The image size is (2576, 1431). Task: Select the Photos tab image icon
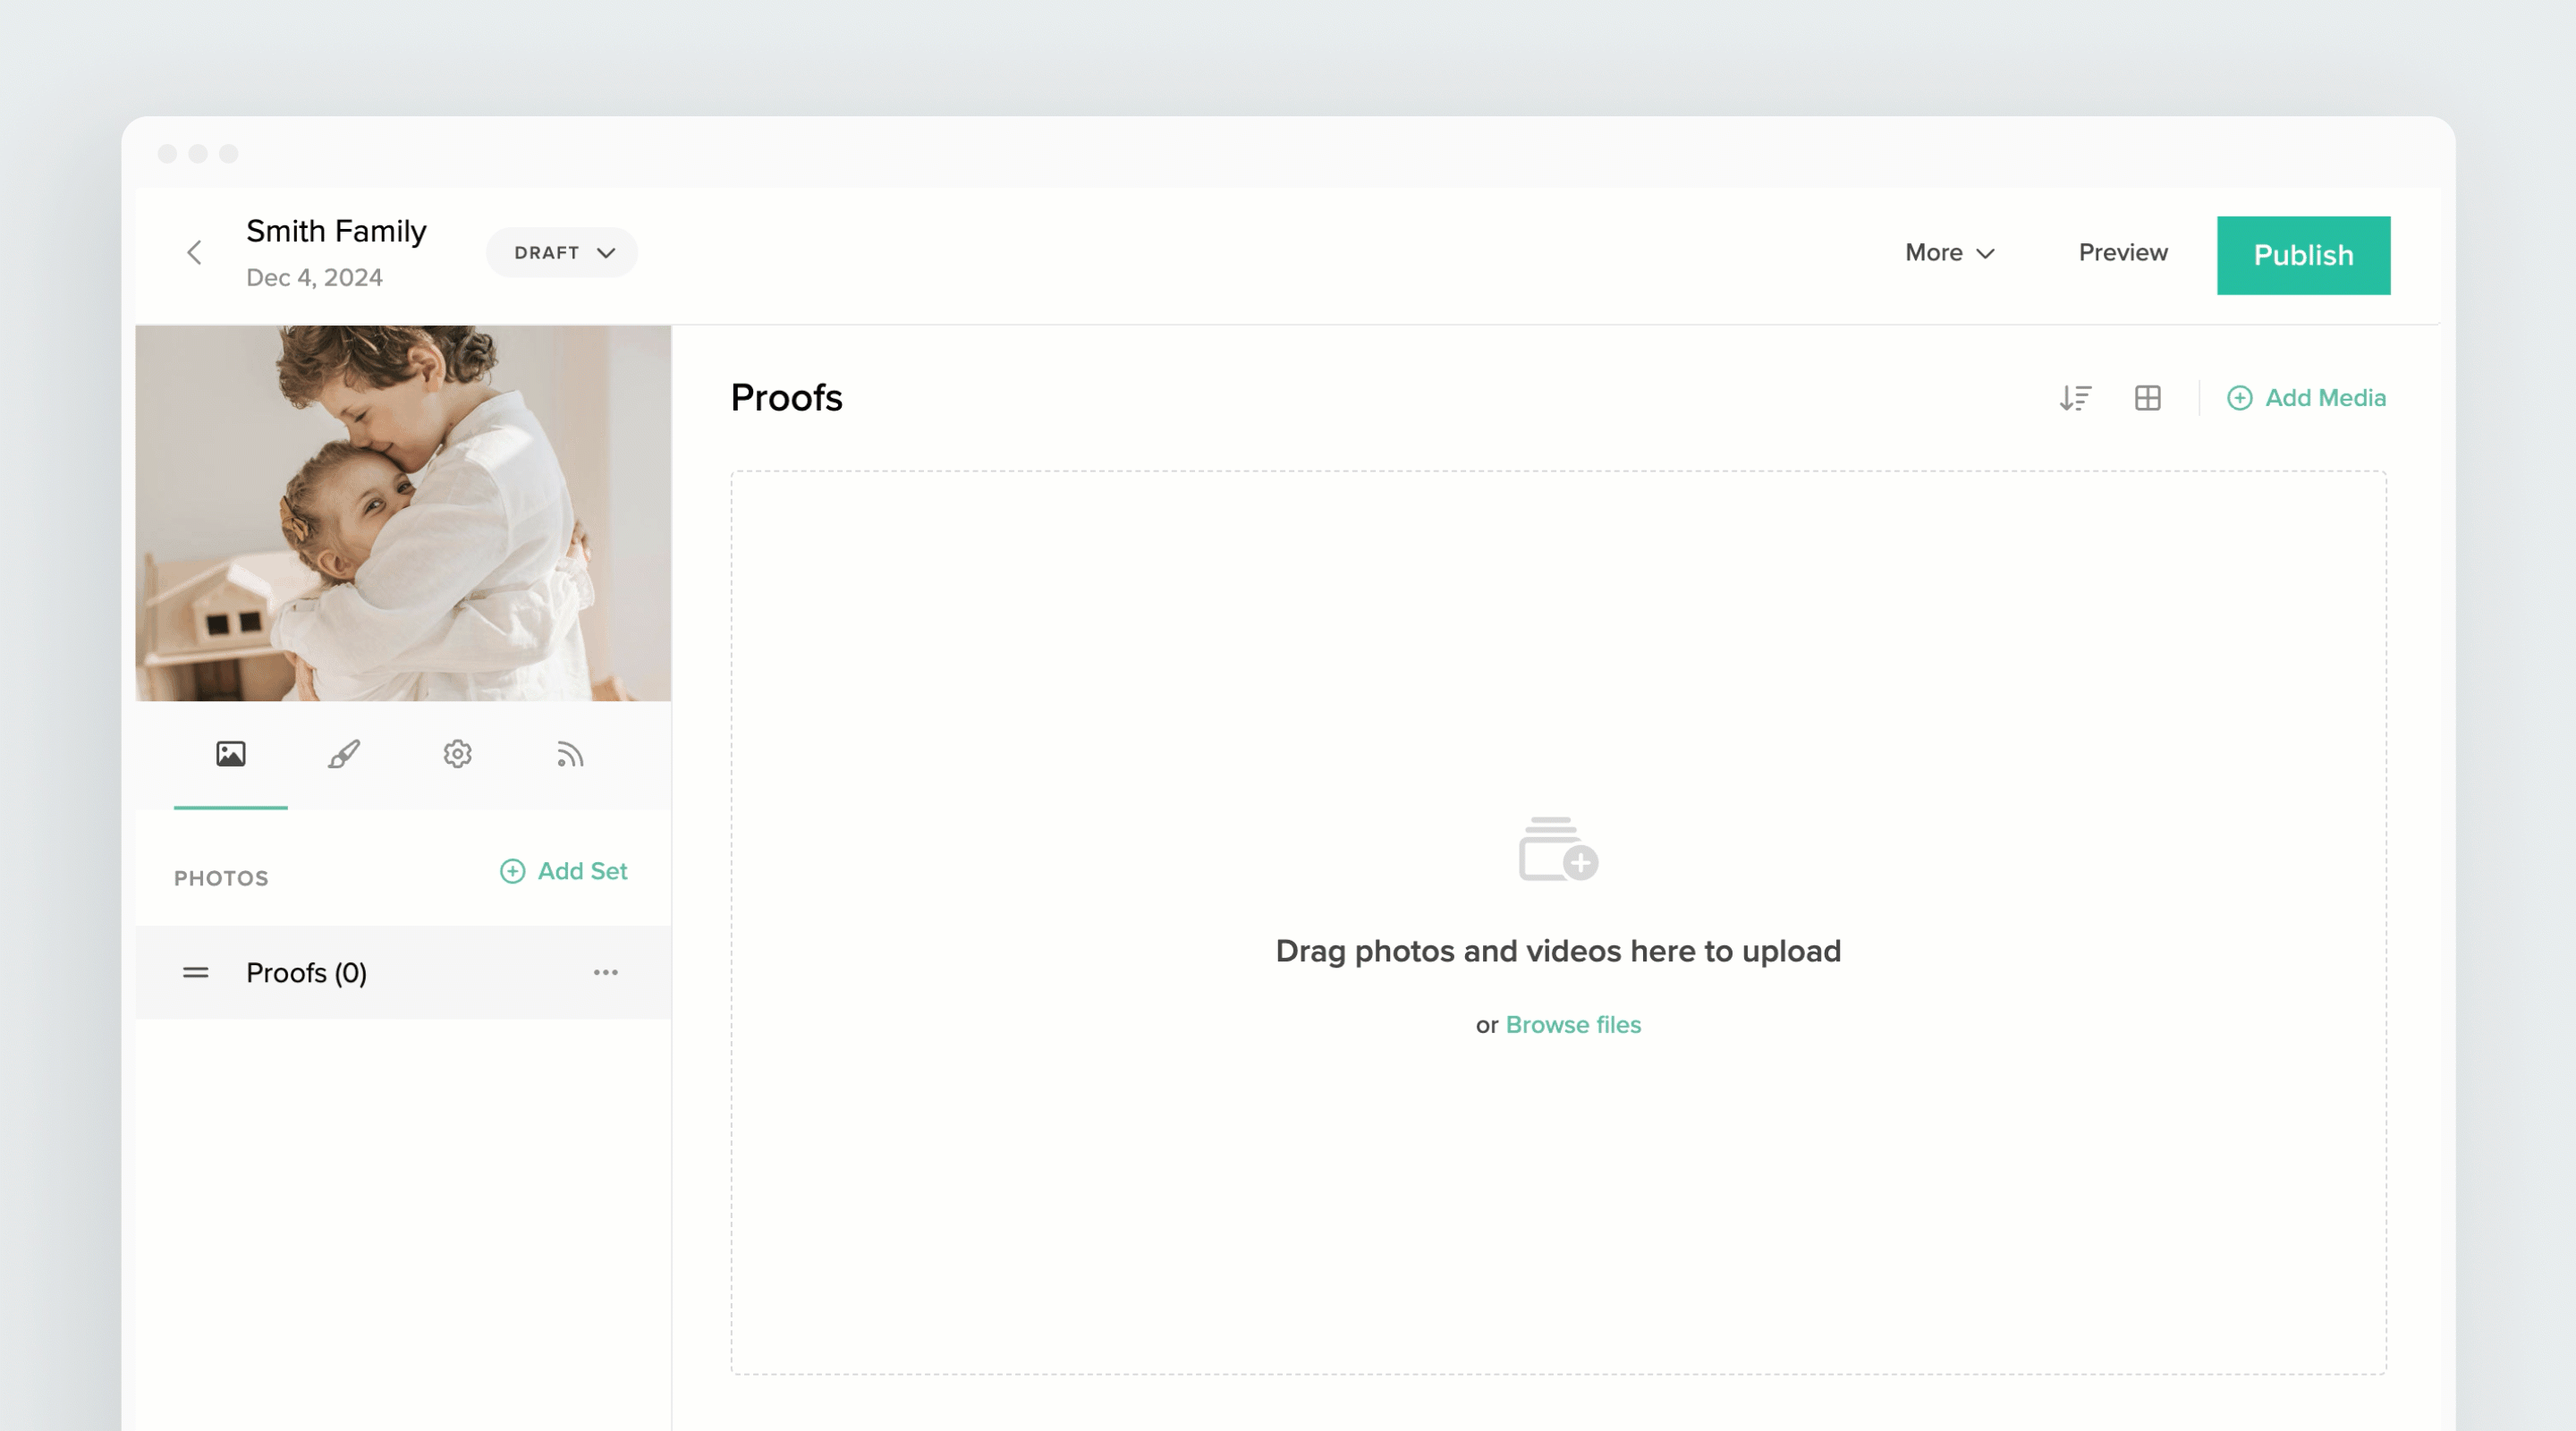click(231, 754)
